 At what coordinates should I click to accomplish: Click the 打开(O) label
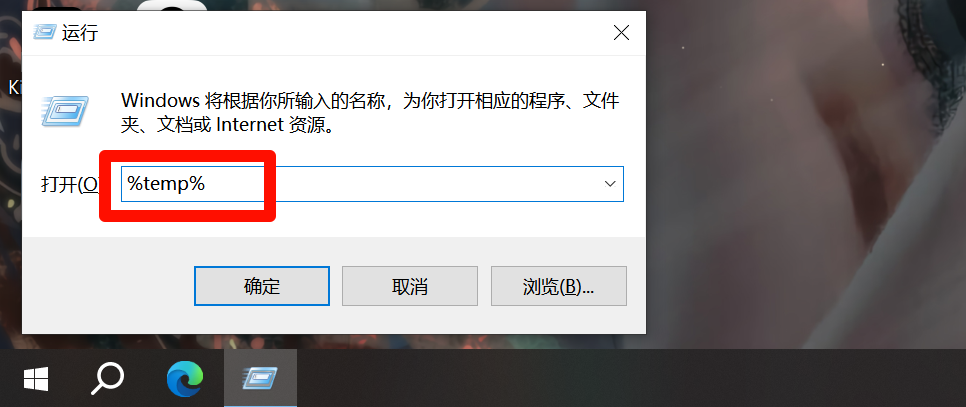coord(70,183)
